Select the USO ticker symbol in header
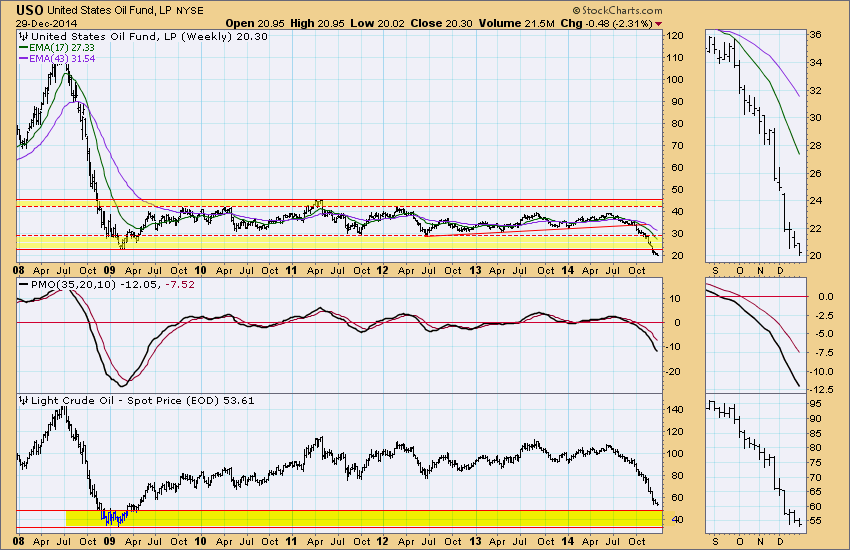850x550 pixels. point(29,10)
